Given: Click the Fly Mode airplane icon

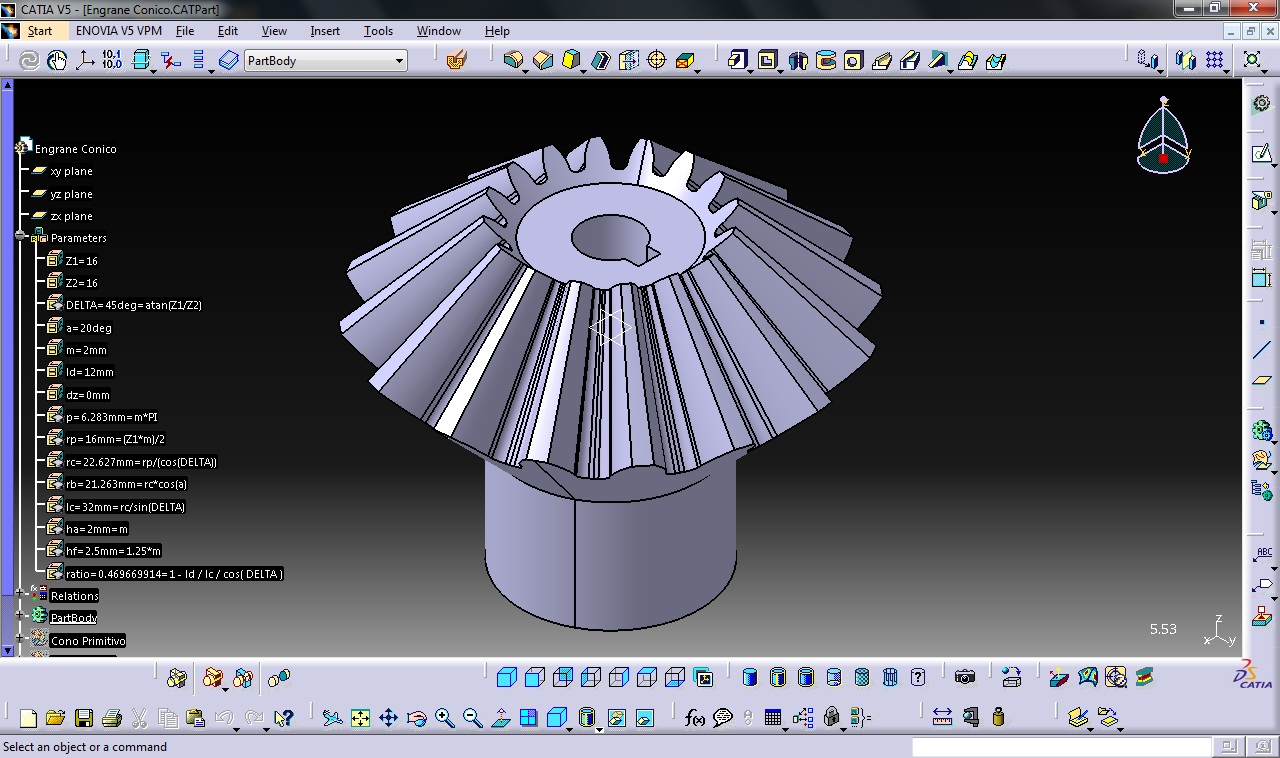Looking at the screenshot, I should click(332, 718).
